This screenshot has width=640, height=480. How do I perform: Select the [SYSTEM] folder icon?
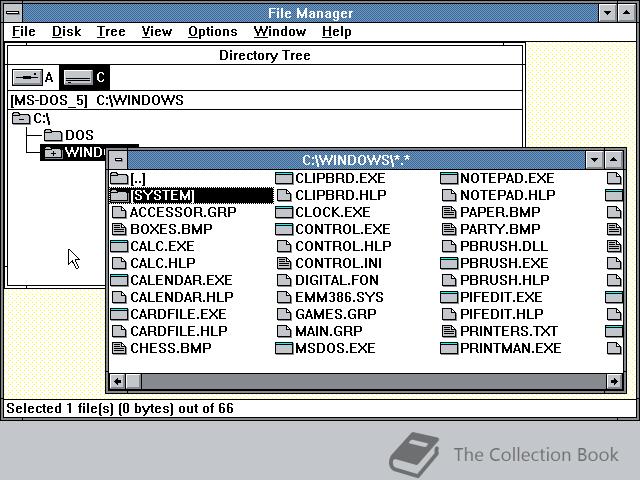[x=119, y=196]
